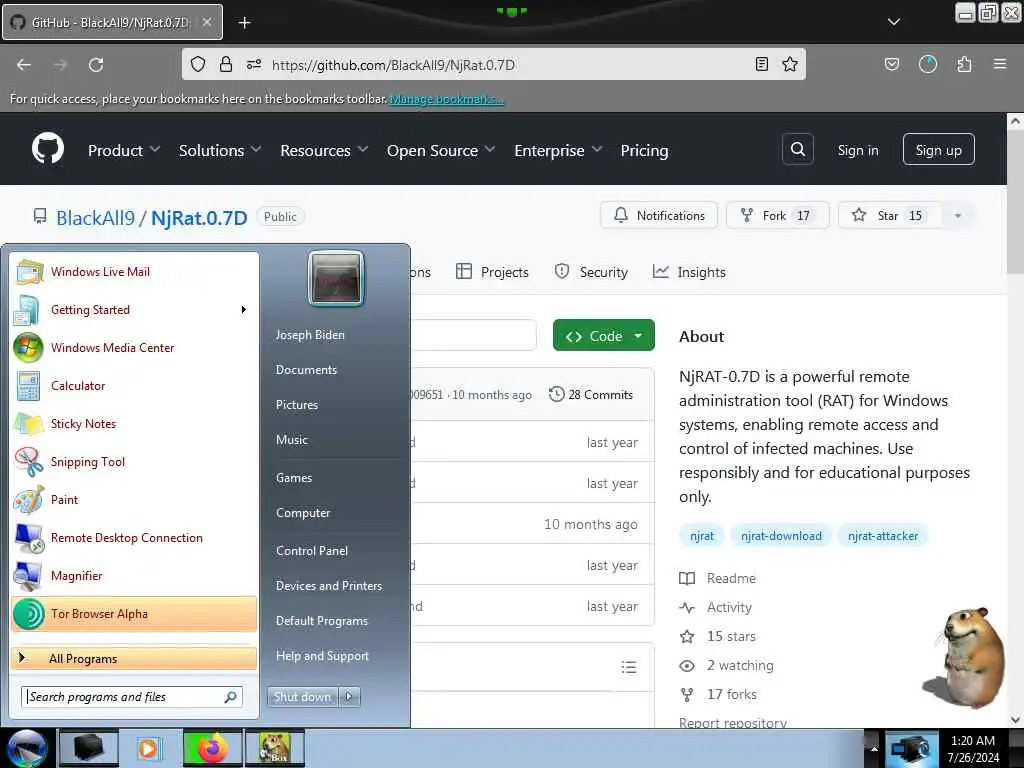Open the GitHub search magnifier button
This screenshot has height=768, width=1024.
(x=797, y=150)
